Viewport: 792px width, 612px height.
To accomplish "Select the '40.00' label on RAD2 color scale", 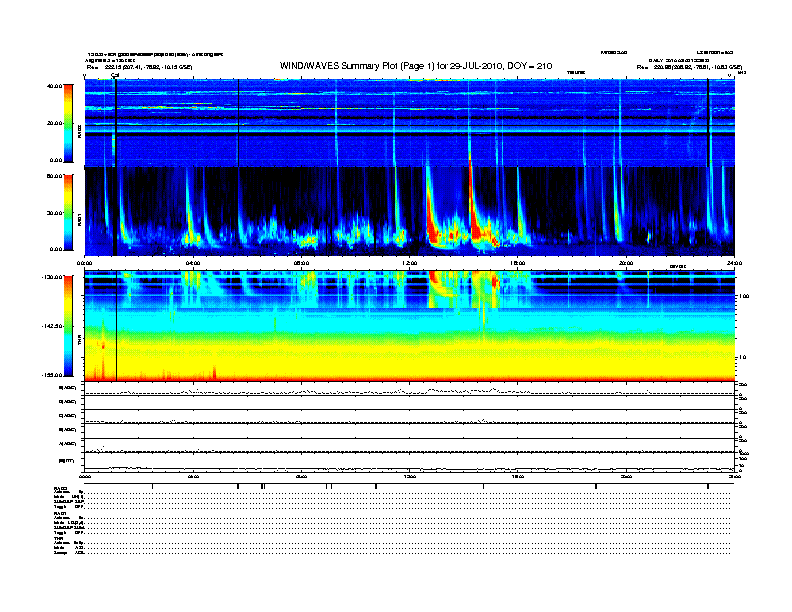I will coord(54,86).
